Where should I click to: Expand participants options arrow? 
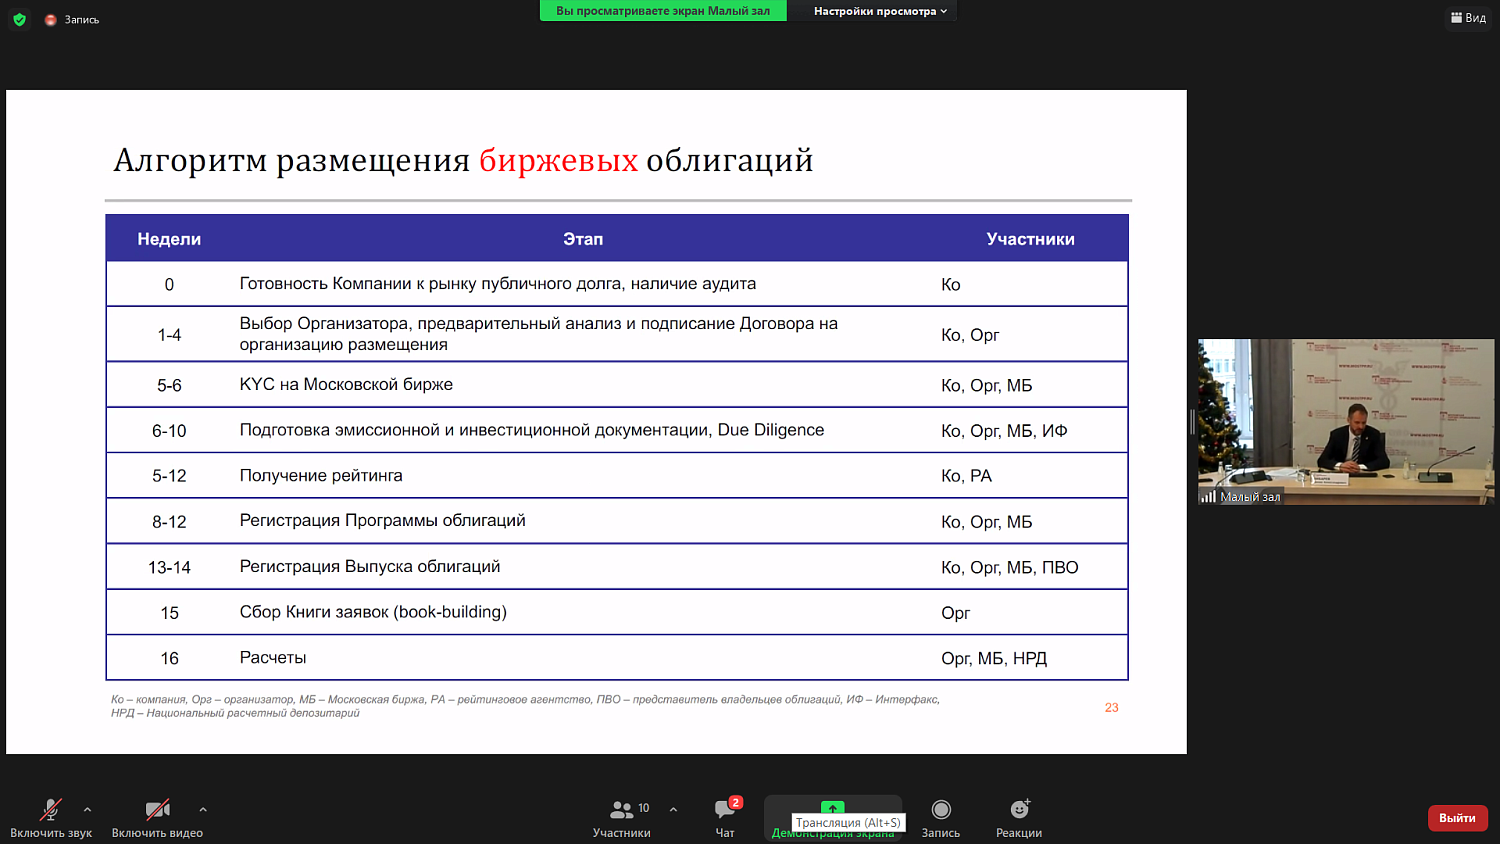tap(673, 809)
